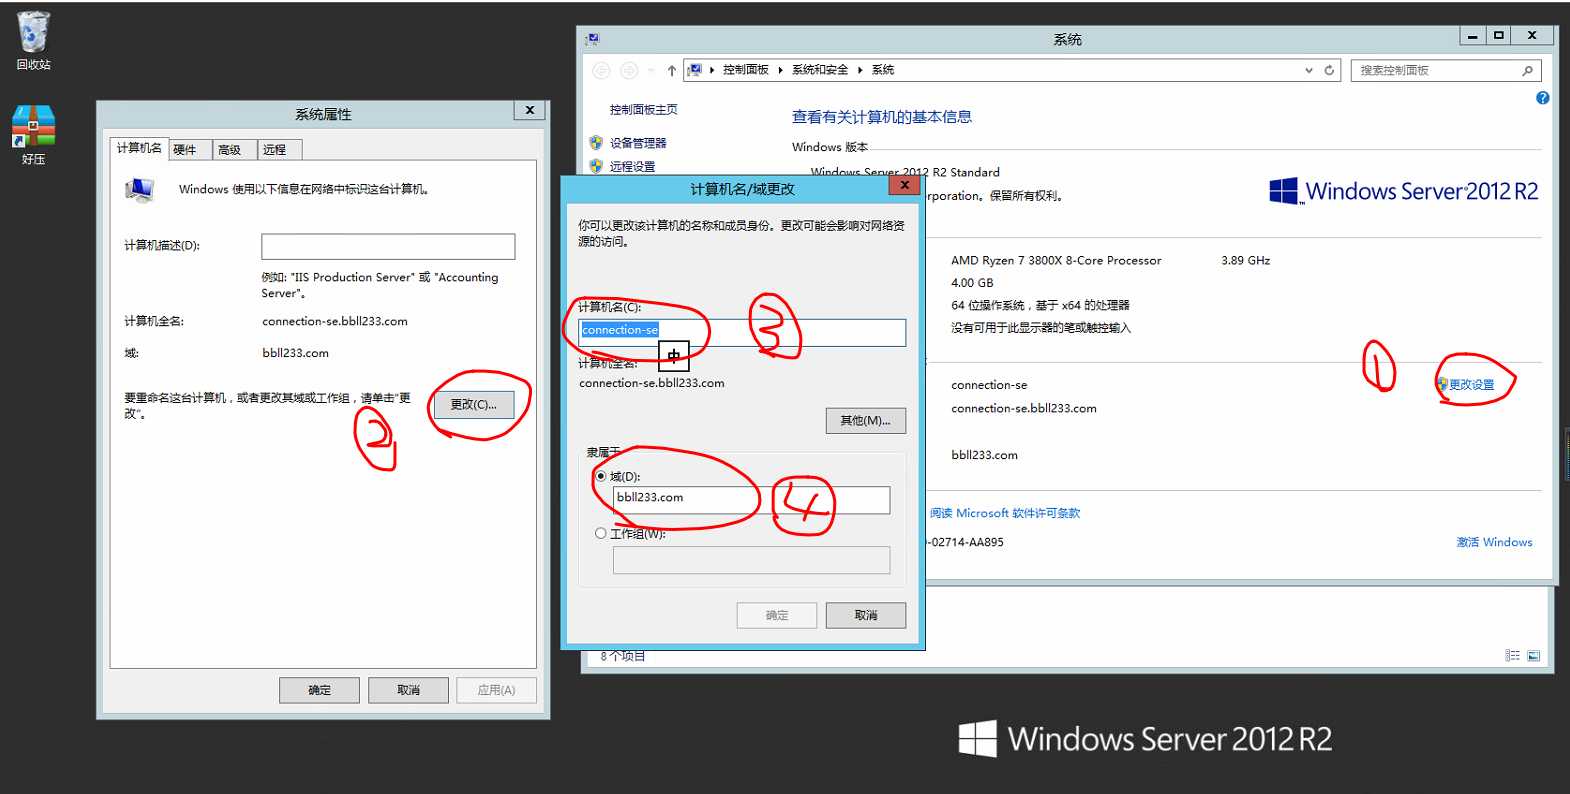
Task: Open 激活 Windows link
Action: (1494, 542)
